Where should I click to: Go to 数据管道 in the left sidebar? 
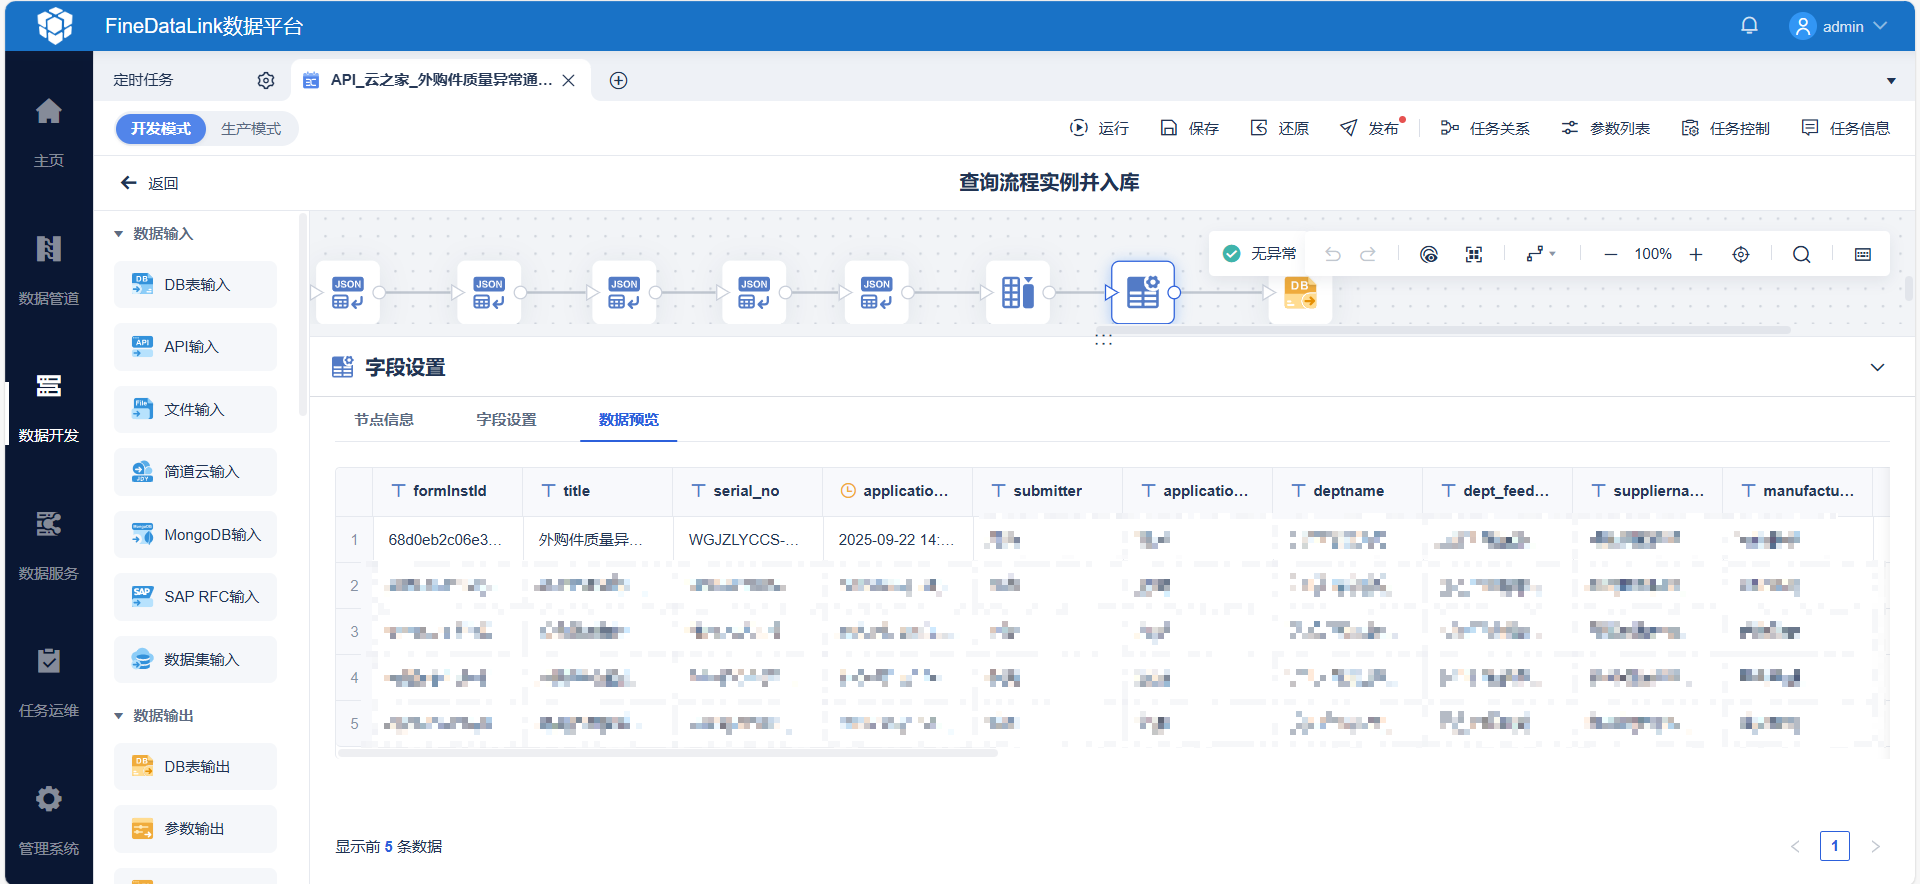point(48,269)
